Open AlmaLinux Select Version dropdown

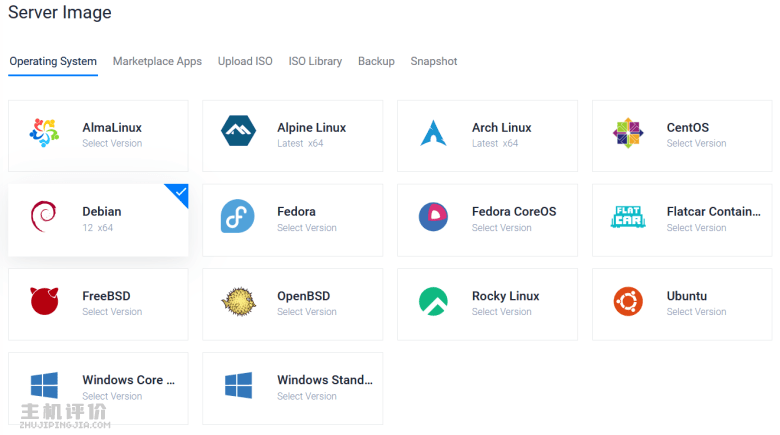tap(112, 143)
